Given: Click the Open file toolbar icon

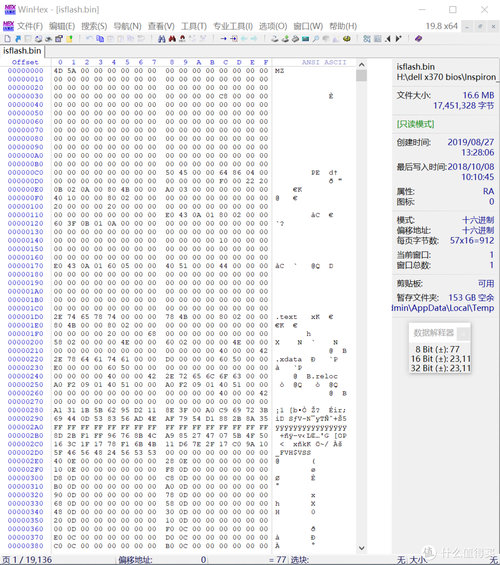Looking at the screenshot, I should (18, 39).
